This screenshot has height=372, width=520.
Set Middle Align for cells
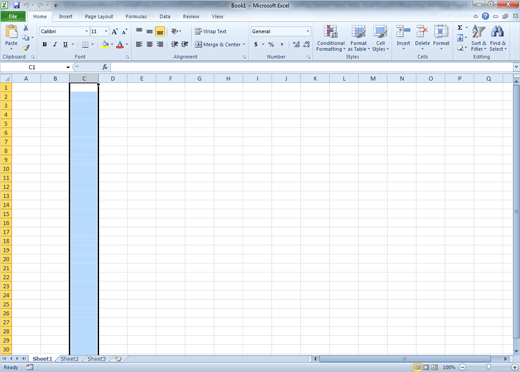150,31
